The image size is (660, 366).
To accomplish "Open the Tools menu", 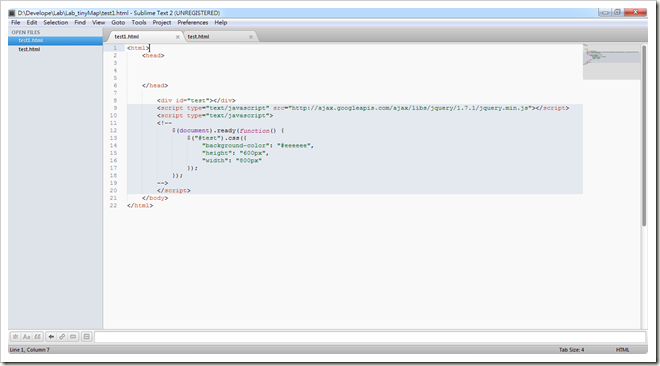I will (x=139, y=23).
